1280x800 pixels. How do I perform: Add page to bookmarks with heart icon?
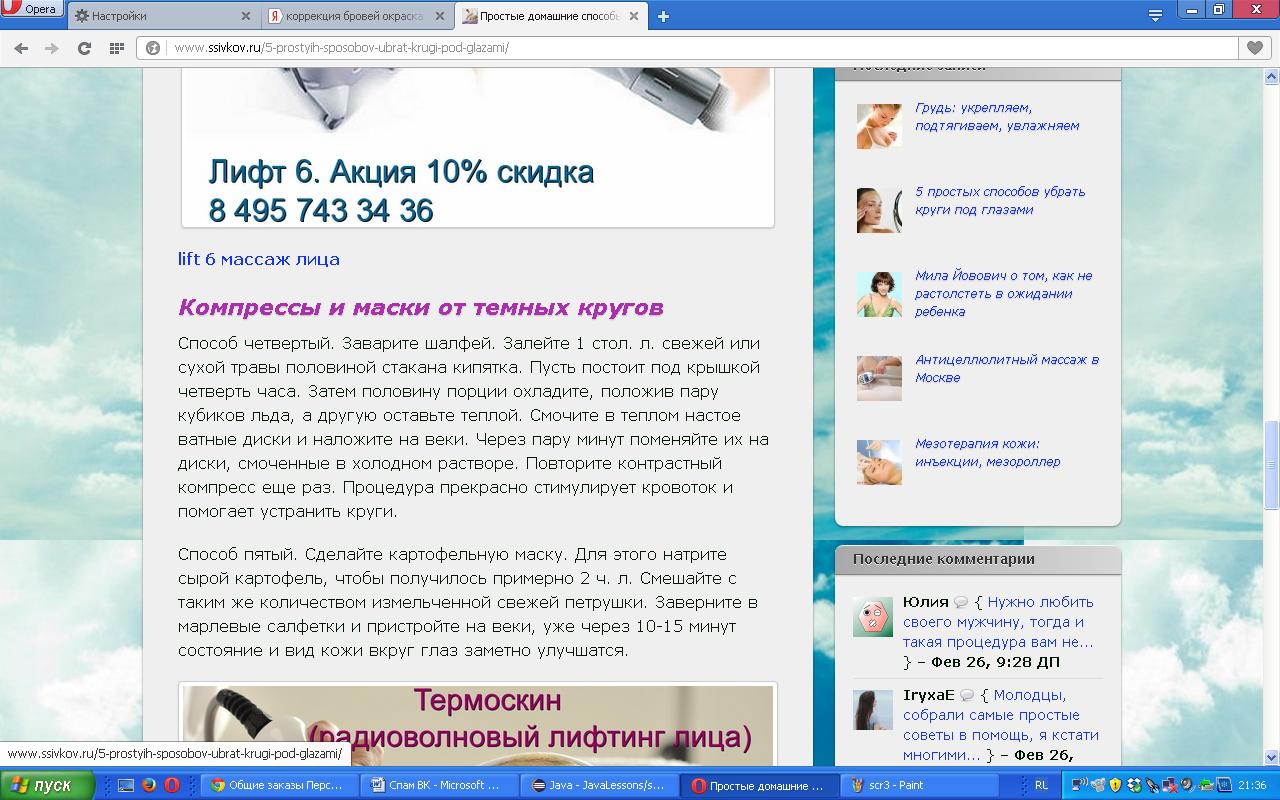(x=1255, y=48)
